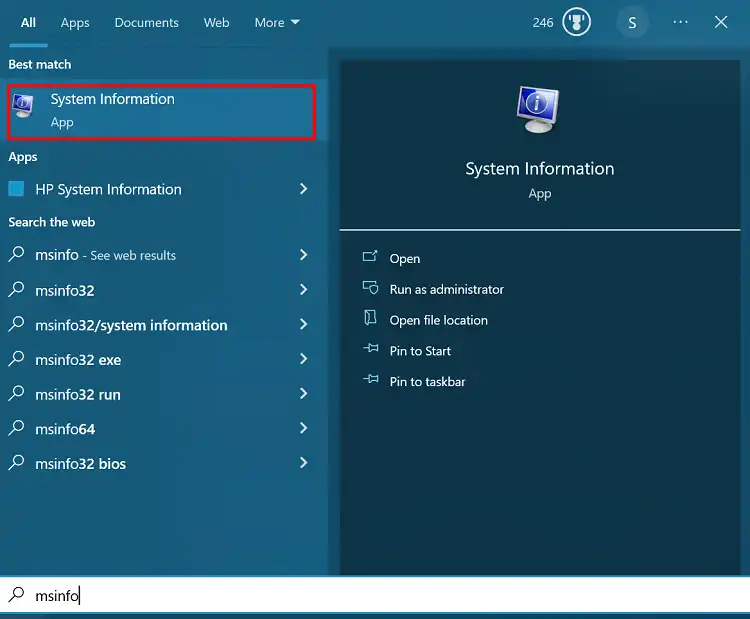Click the Run as administrator shield icon
Viewport: 750px width, 619px height.
click(x=370, y=287)
